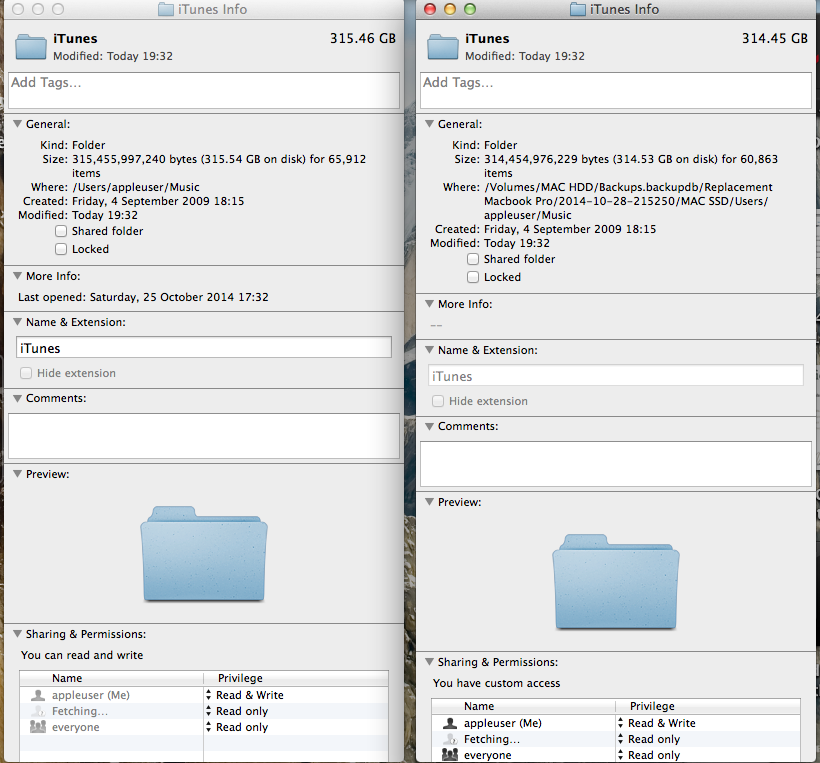Screen dimensions: 820x763
Task: Click the 315.46 GB size label
Action: click(x=362, y=39)
